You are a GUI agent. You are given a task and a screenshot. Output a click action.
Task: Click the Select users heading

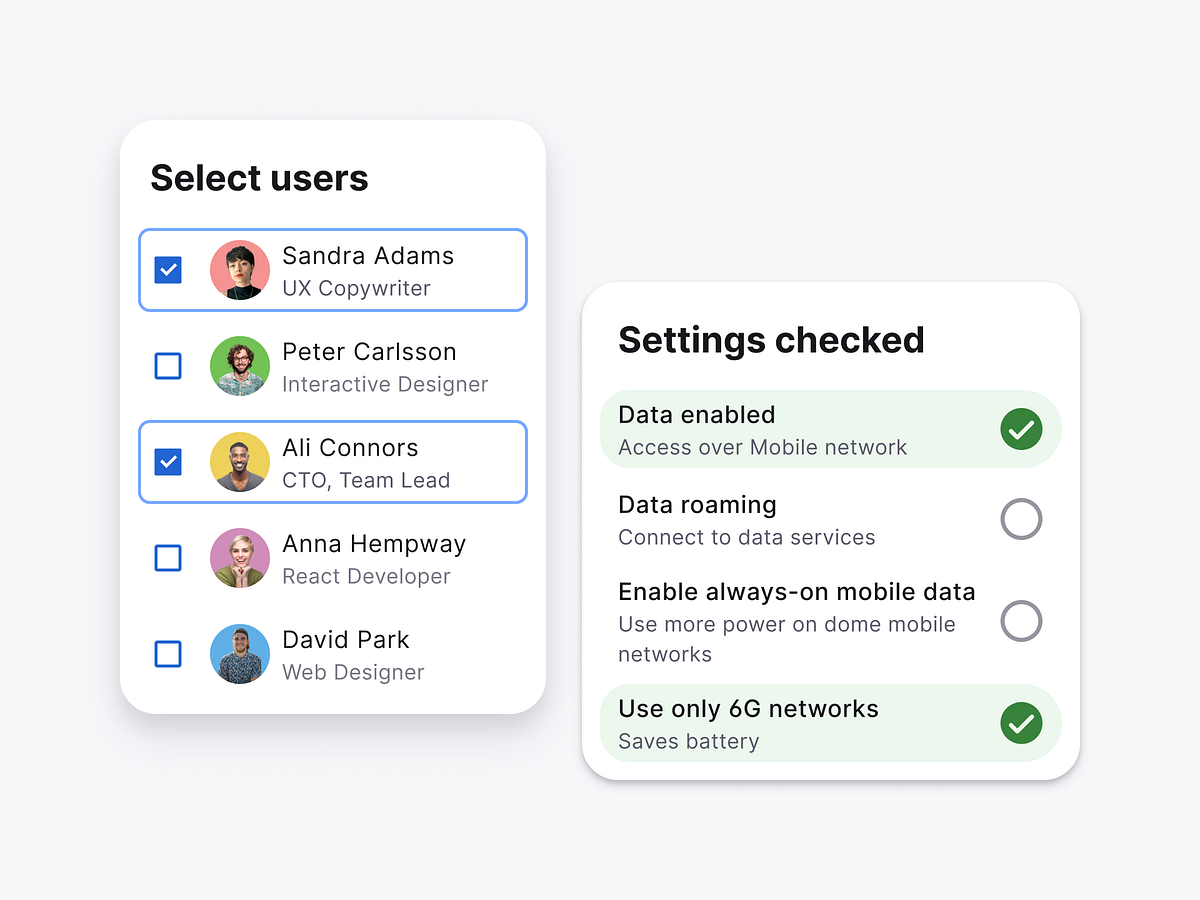(x=259, y=178)
